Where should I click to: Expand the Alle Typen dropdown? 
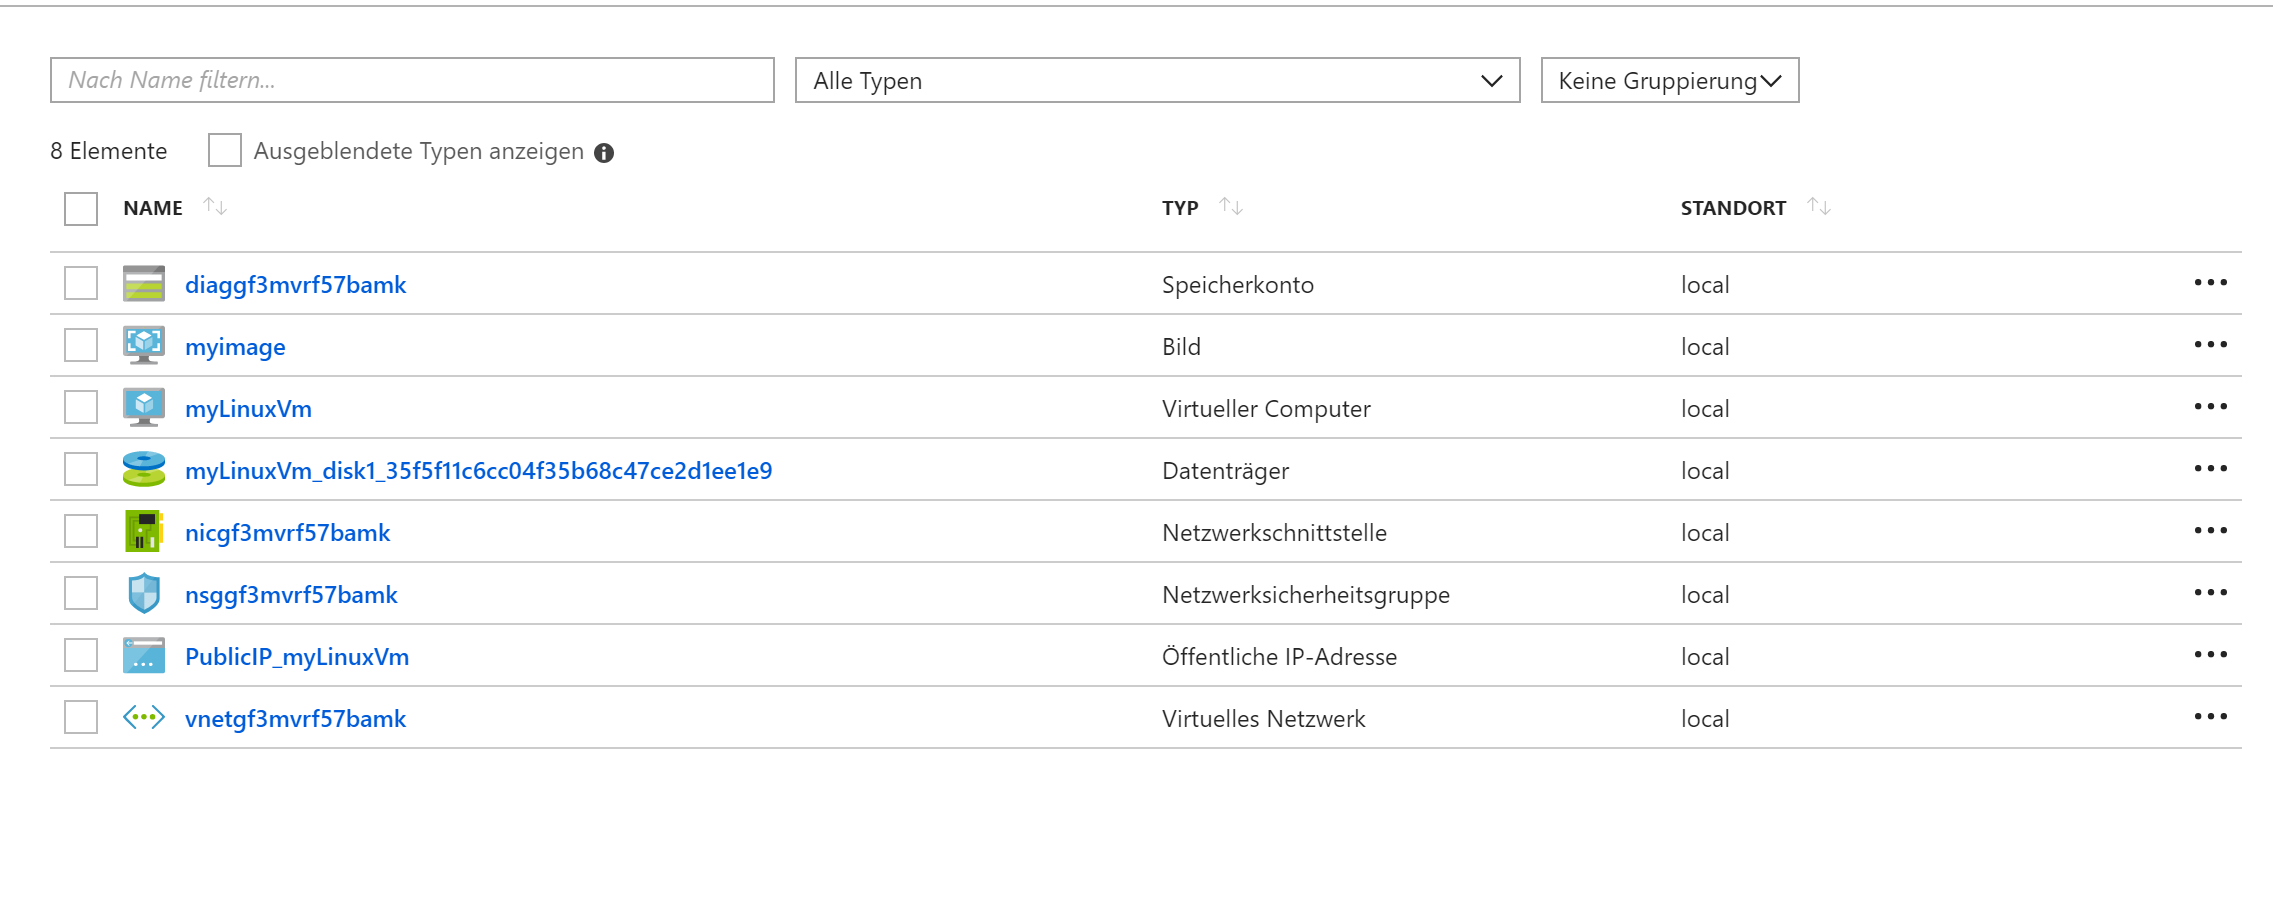(x=1158, y=80)
